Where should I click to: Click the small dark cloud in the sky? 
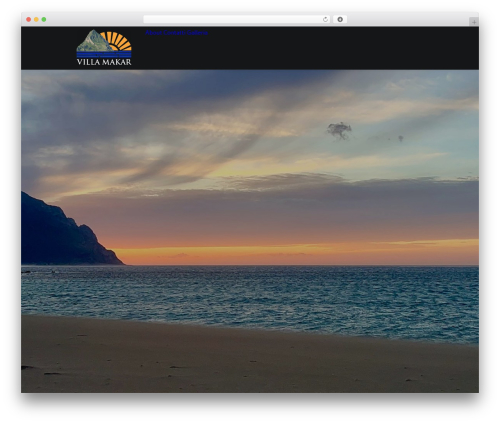click(x=339, y=130)
